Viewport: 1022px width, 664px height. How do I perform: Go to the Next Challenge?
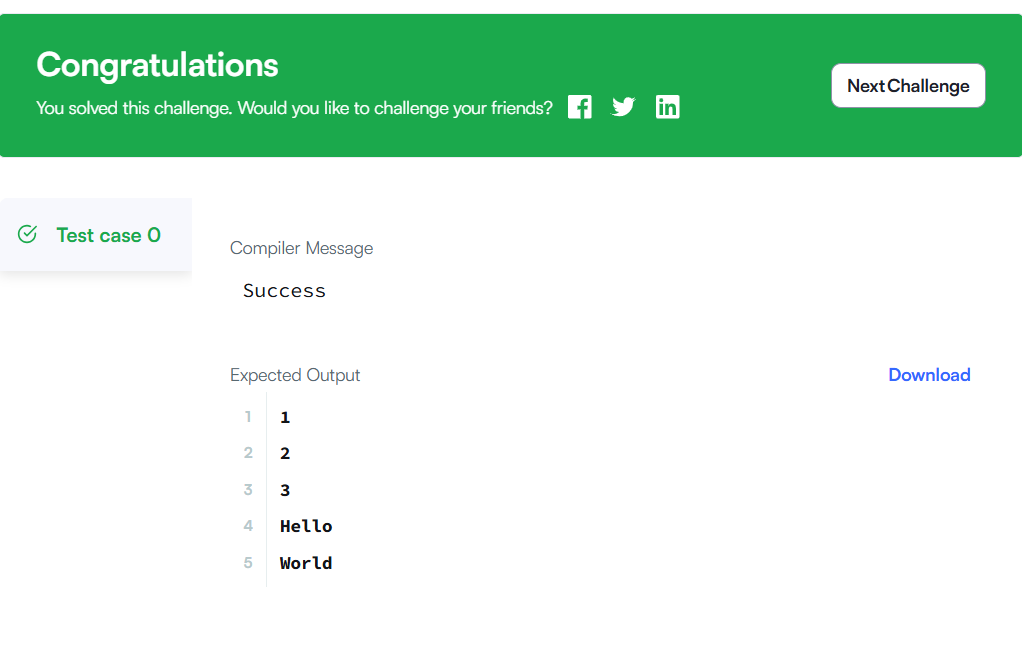point(908,85)
